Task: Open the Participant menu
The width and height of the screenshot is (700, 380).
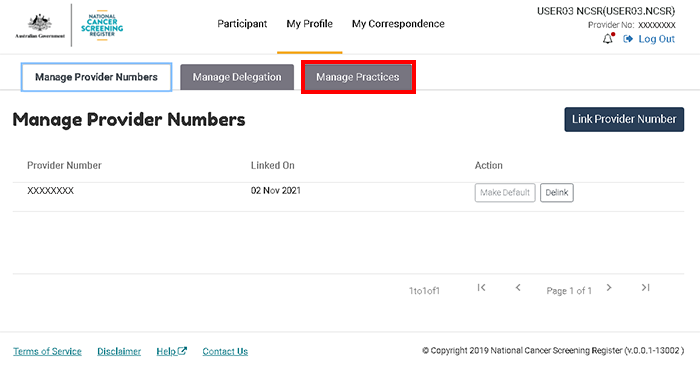Action: coord(242,24)
